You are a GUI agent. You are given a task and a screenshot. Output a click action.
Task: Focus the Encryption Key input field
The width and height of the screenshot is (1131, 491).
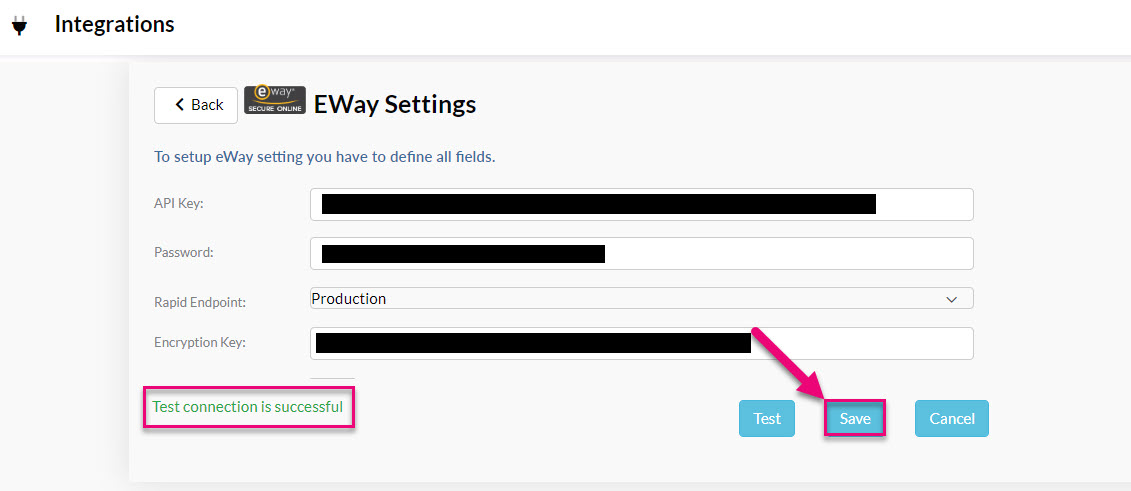point(641,343)
